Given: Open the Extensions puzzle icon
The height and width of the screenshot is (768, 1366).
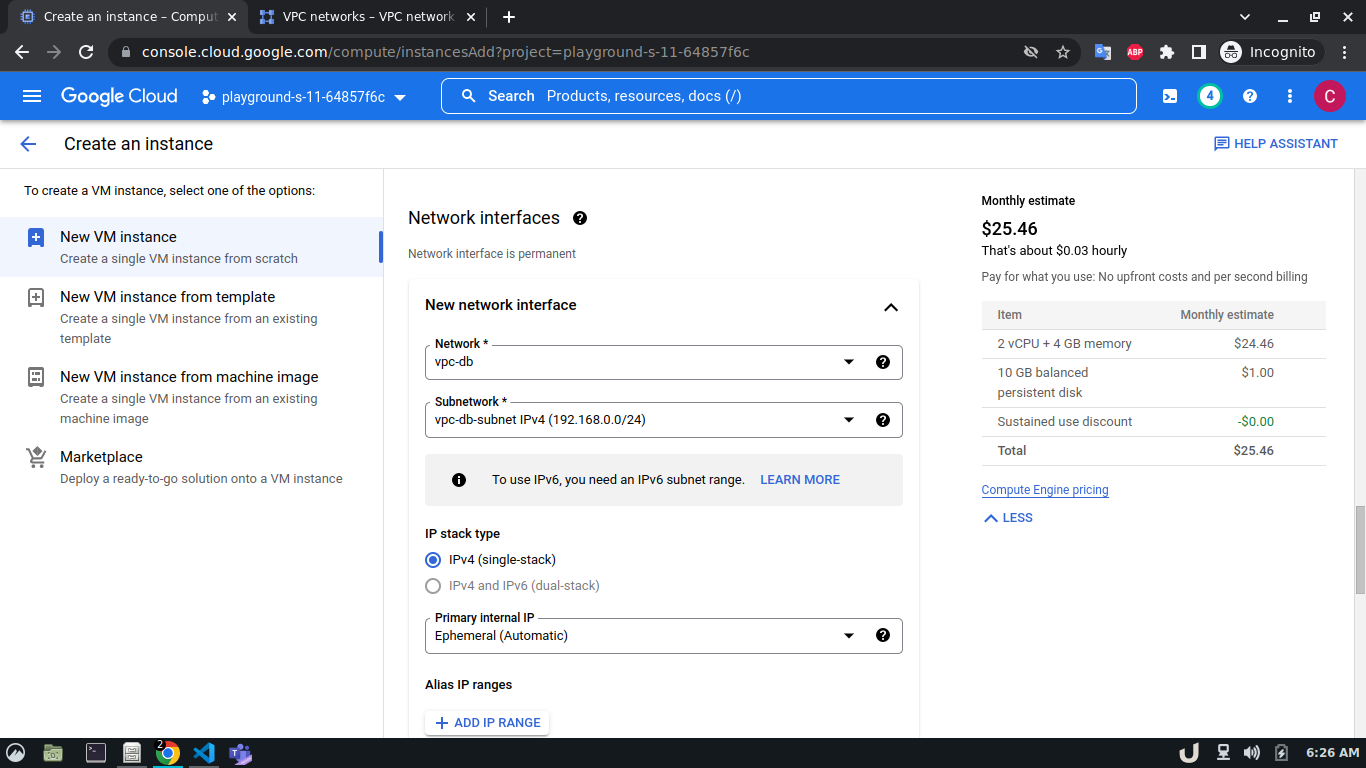Looking at the screenshot, I should point(1167,52).
